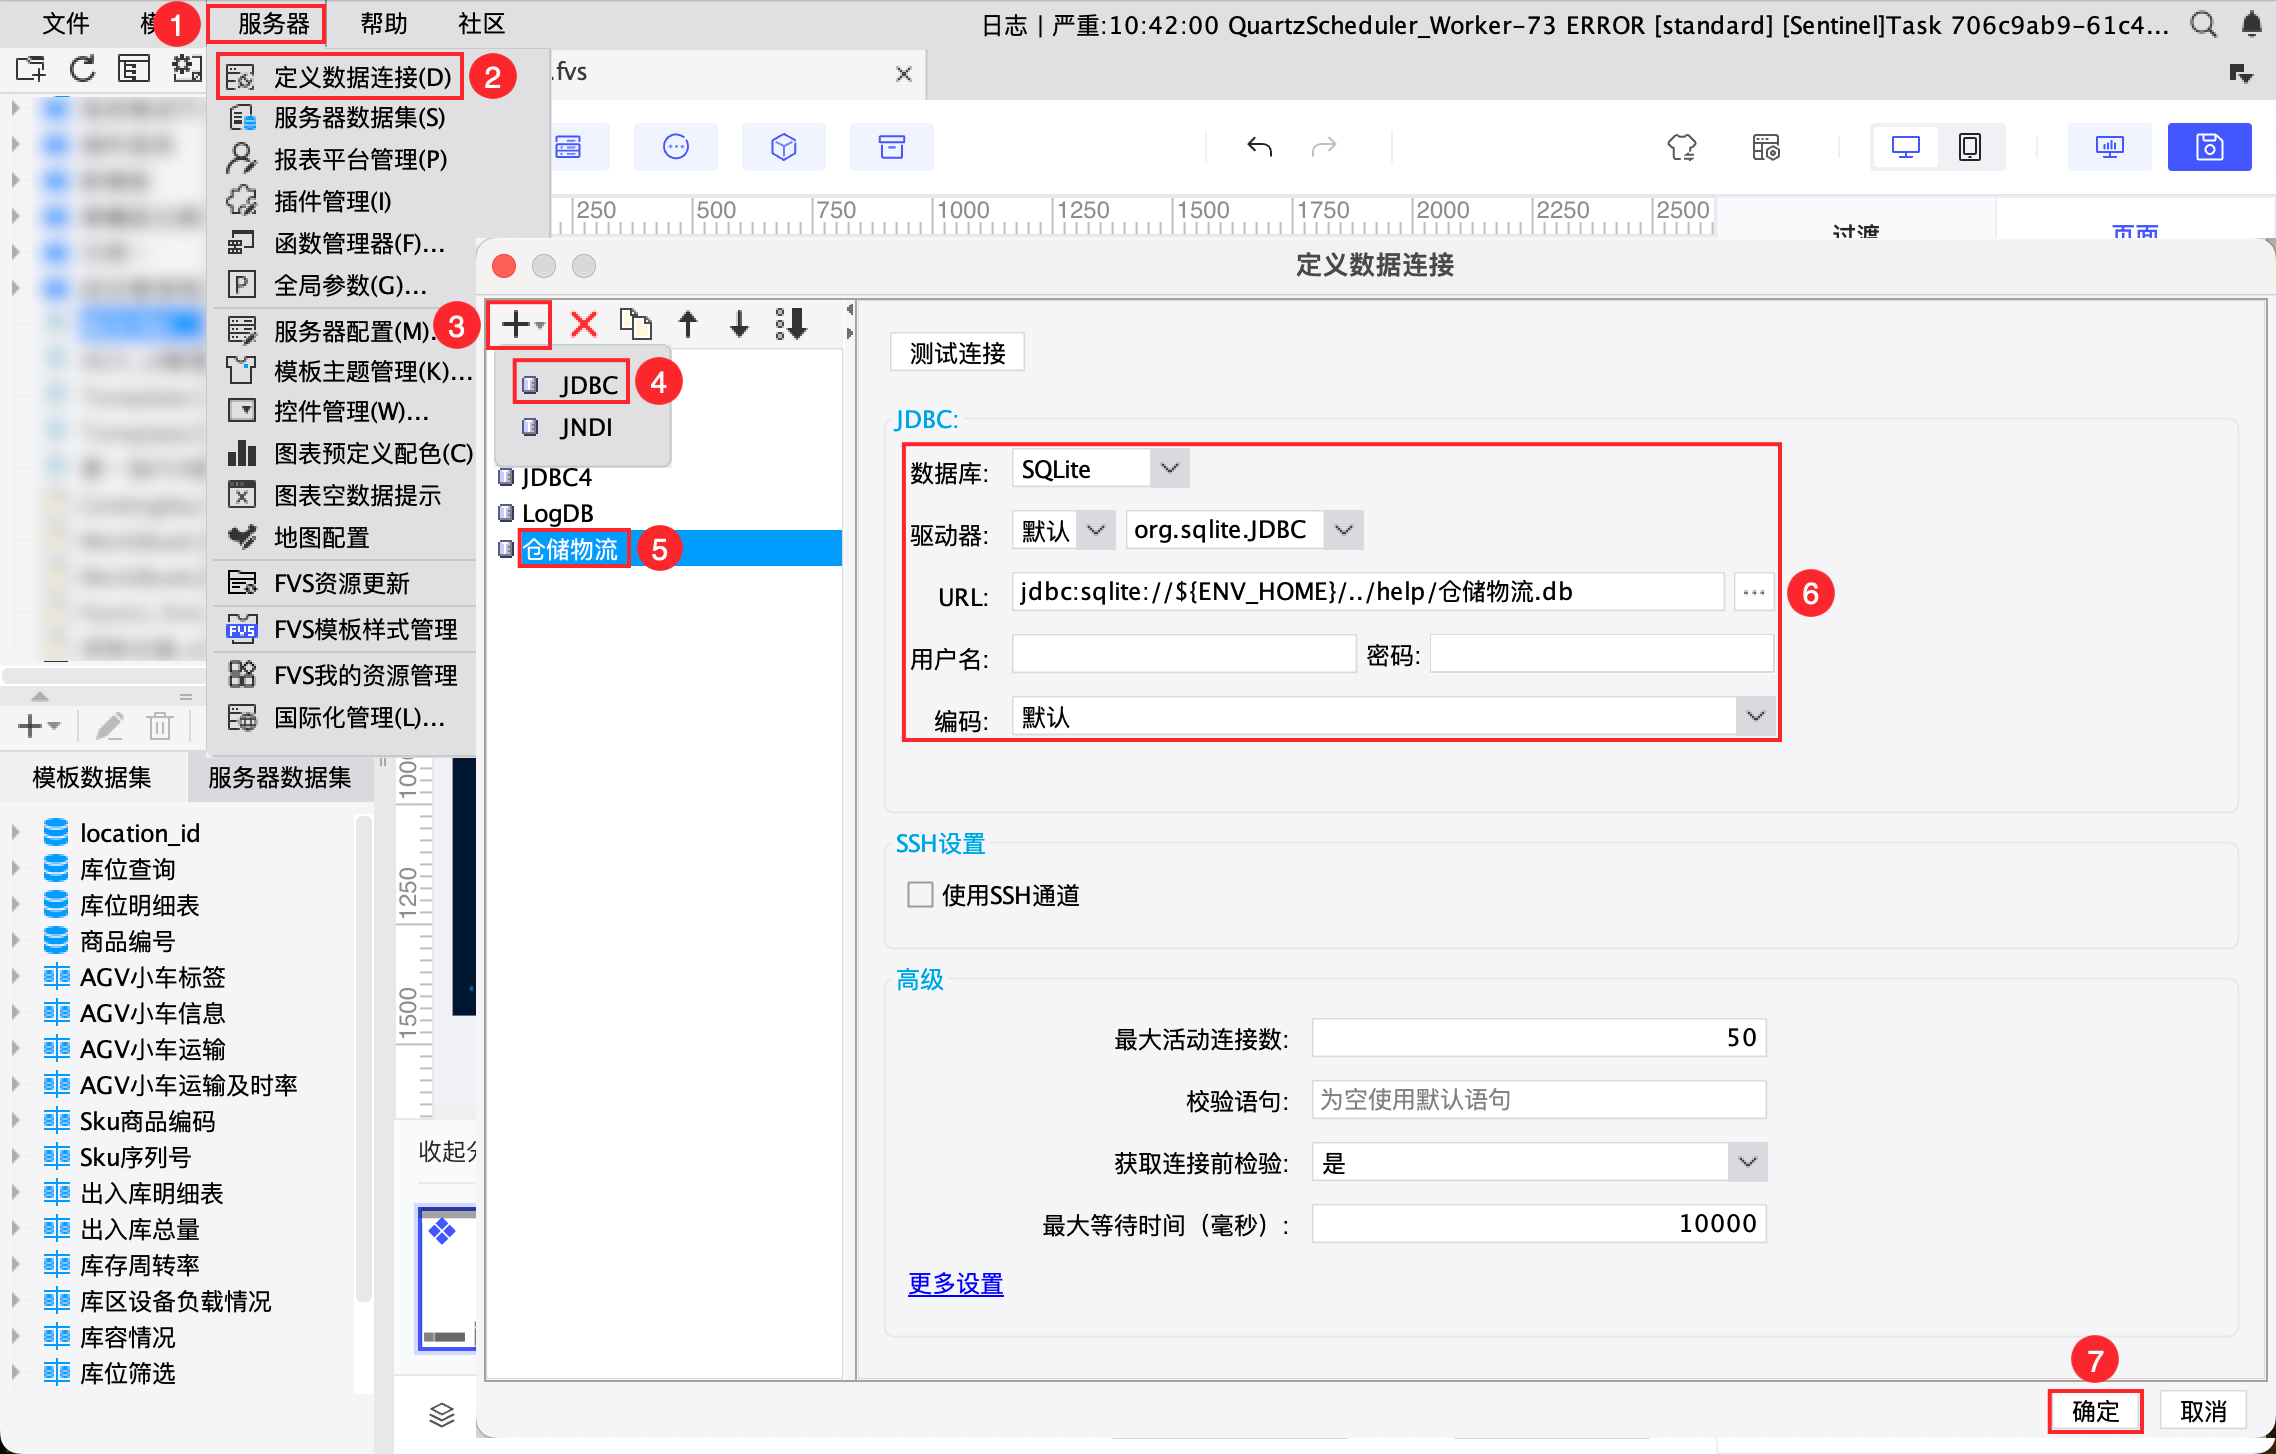The height and width of the screenshot is (1454, 2276).
Task: Expand the location_id dataset tree node
Action: coord(16,832)
